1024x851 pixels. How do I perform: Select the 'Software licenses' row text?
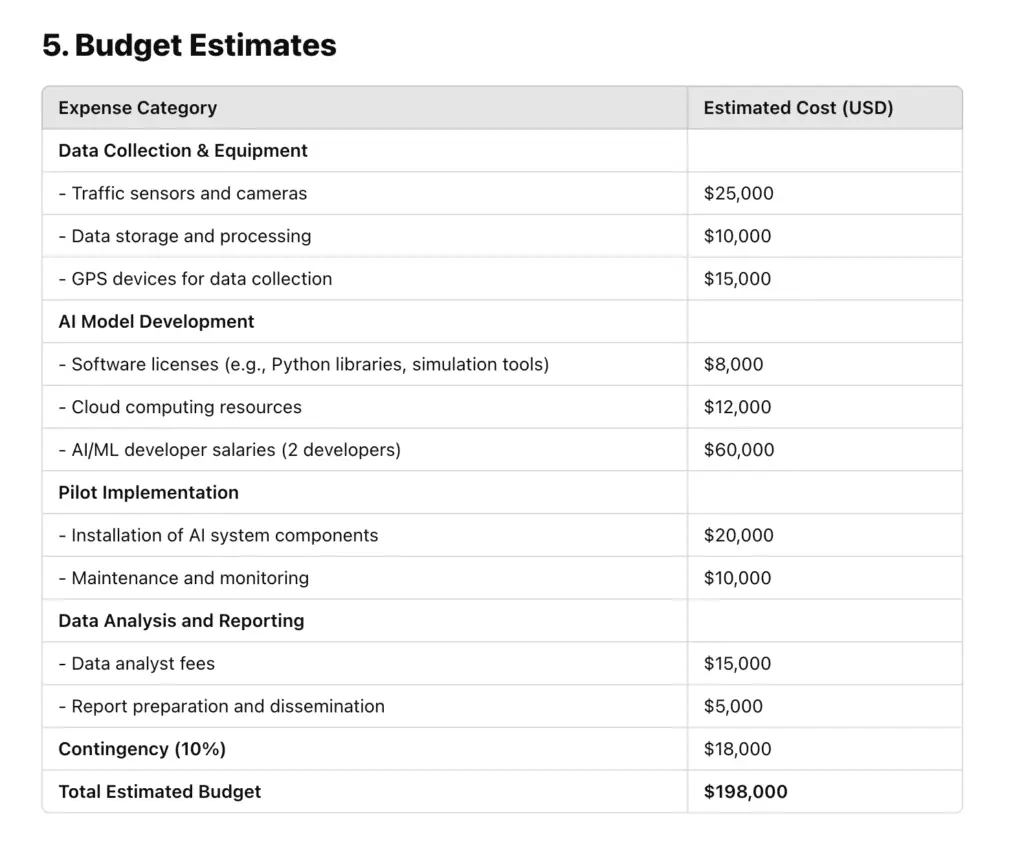304,364
